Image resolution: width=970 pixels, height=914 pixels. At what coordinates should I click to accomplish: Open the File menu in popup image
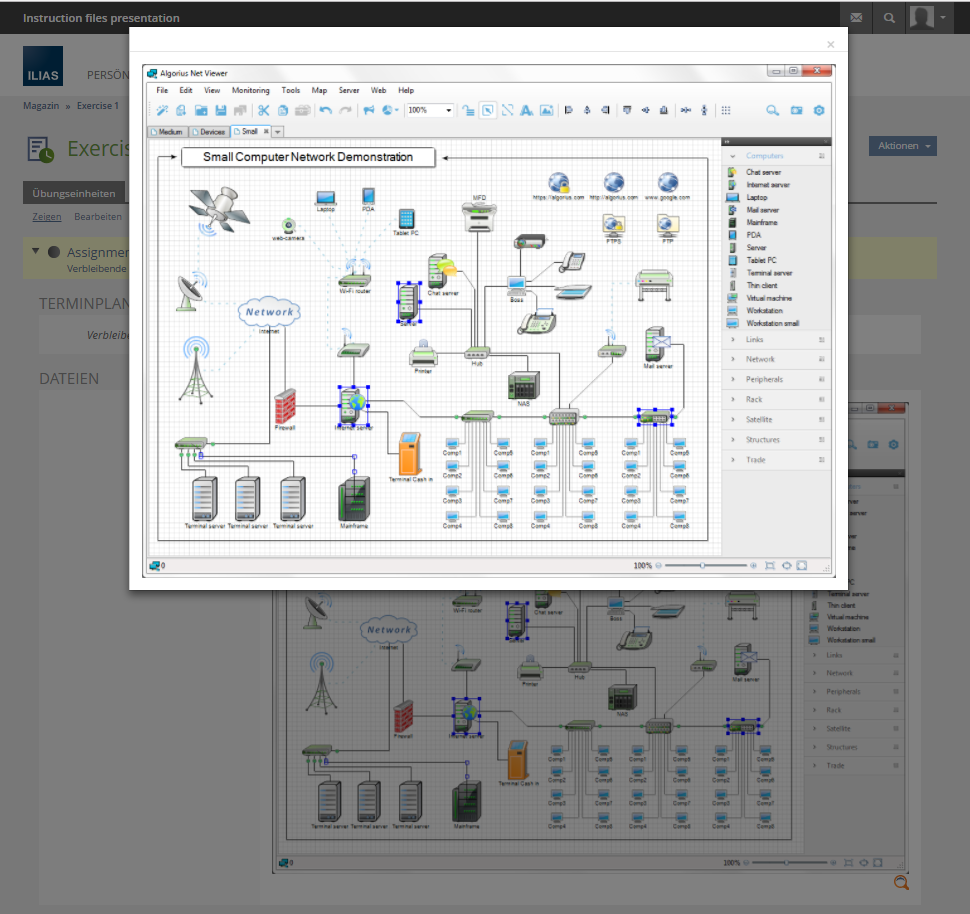[162, 90]
